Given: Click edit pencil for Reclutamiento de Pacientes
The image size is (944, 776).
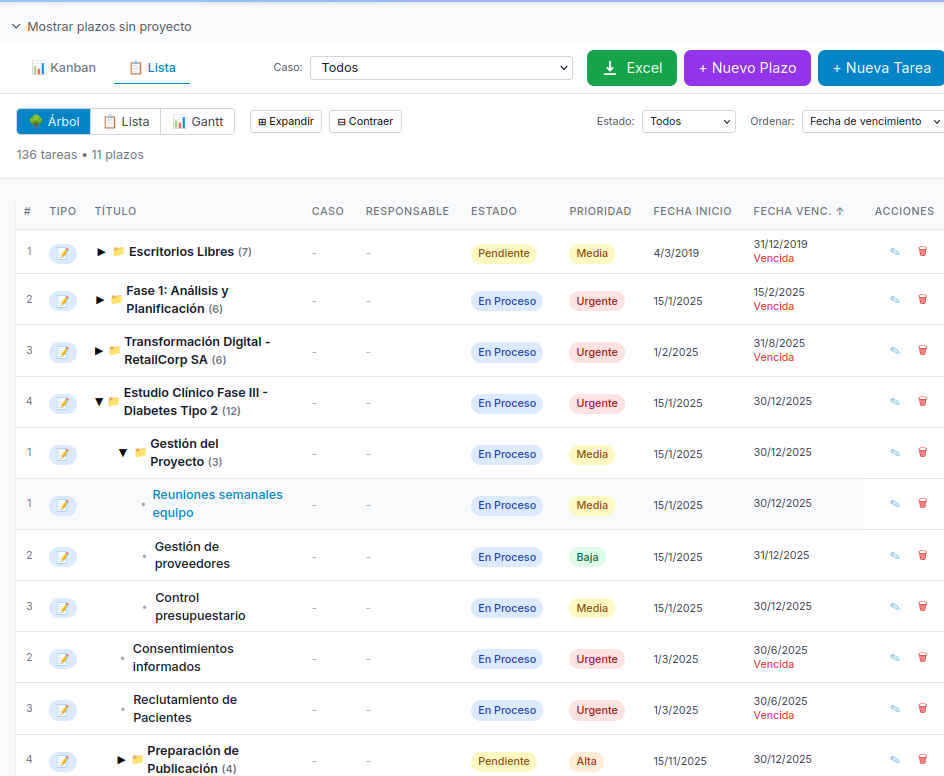Looking at the screenshot, I should click(x=895, y=709).
